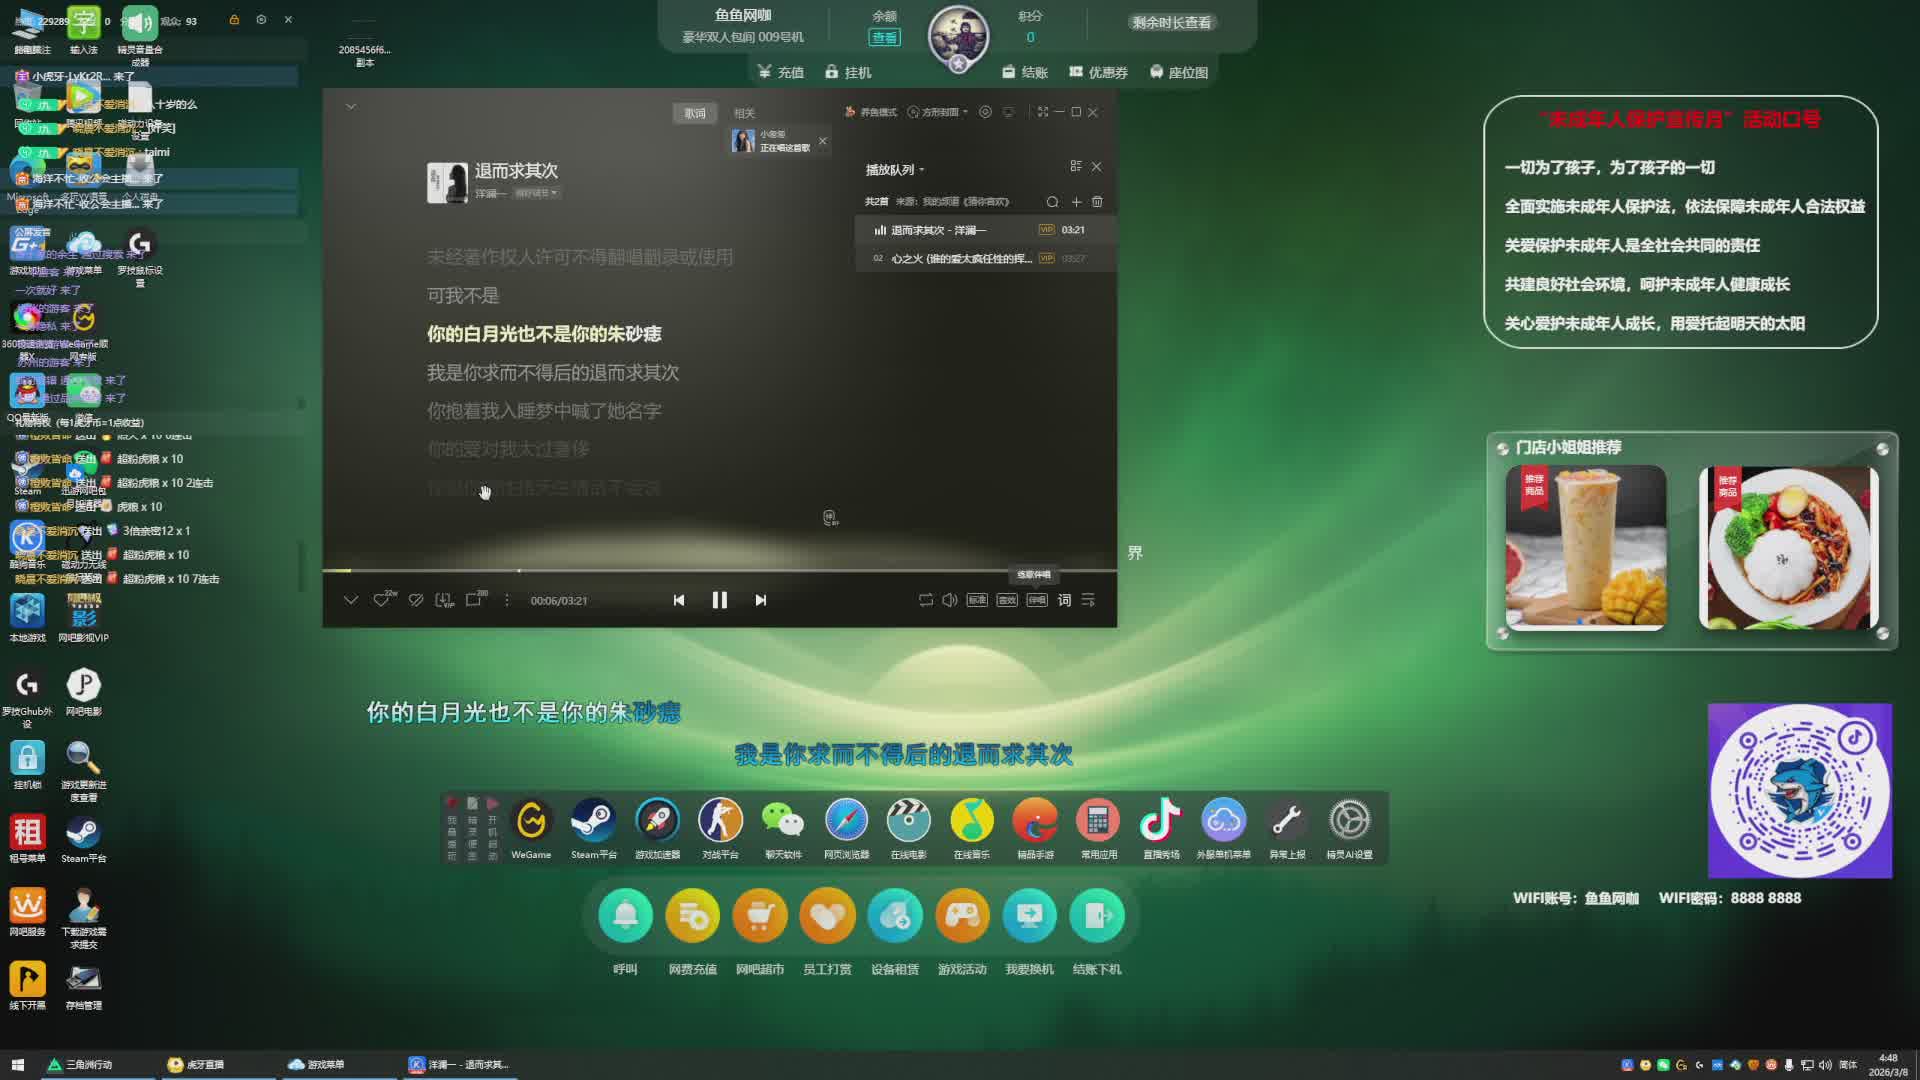The width and height of the screenshot is (1920, 1080).
Task: Toggle the 伴唱 accompaniment mode
Action: tap(1037, 600)
